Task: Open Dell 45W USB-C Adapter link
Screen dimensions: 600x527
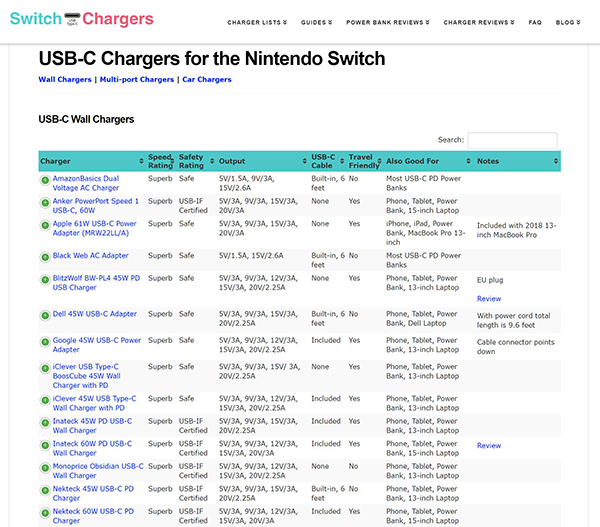Action: 95,314
